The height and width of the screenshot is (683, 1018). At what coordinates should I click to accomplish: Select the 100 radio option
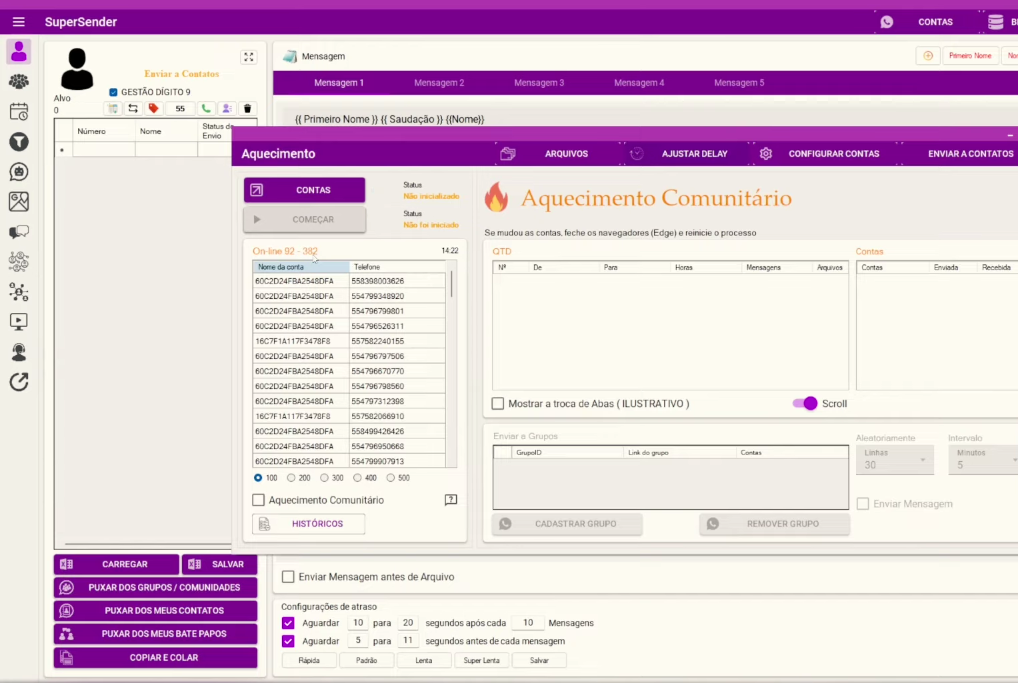(x=258, y=478)
